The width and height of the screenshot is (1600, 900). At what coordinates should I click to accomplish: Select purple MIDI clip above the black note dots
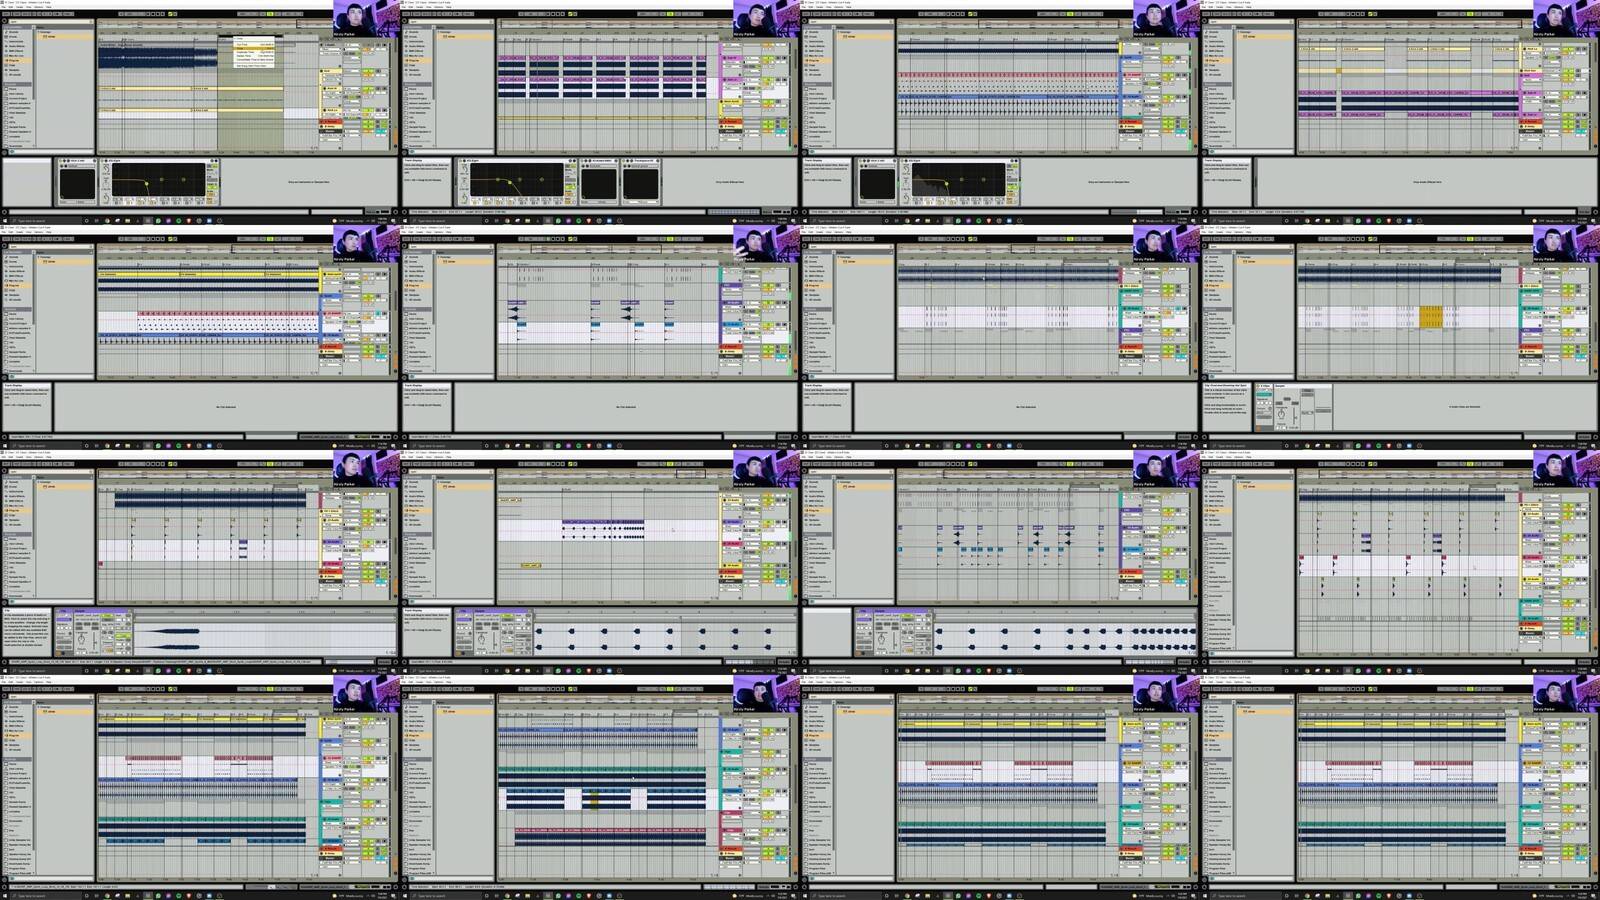pyautogui.click(x=602, y=522)
